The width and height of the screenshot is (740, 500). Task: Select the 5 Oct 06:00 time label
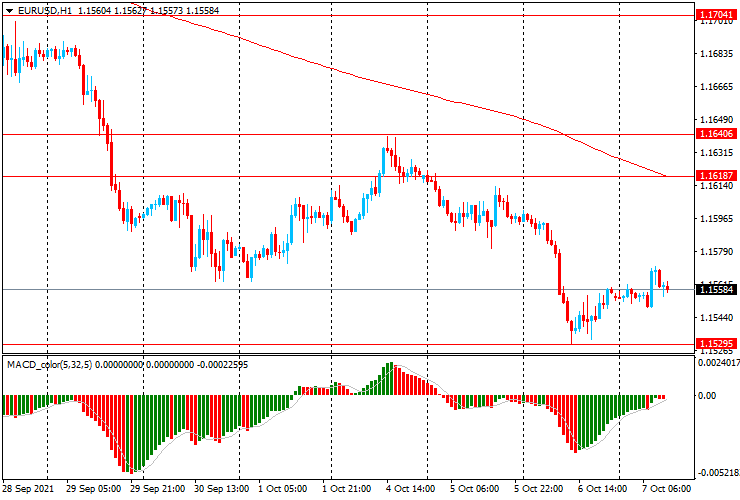(x=474, y=489)
